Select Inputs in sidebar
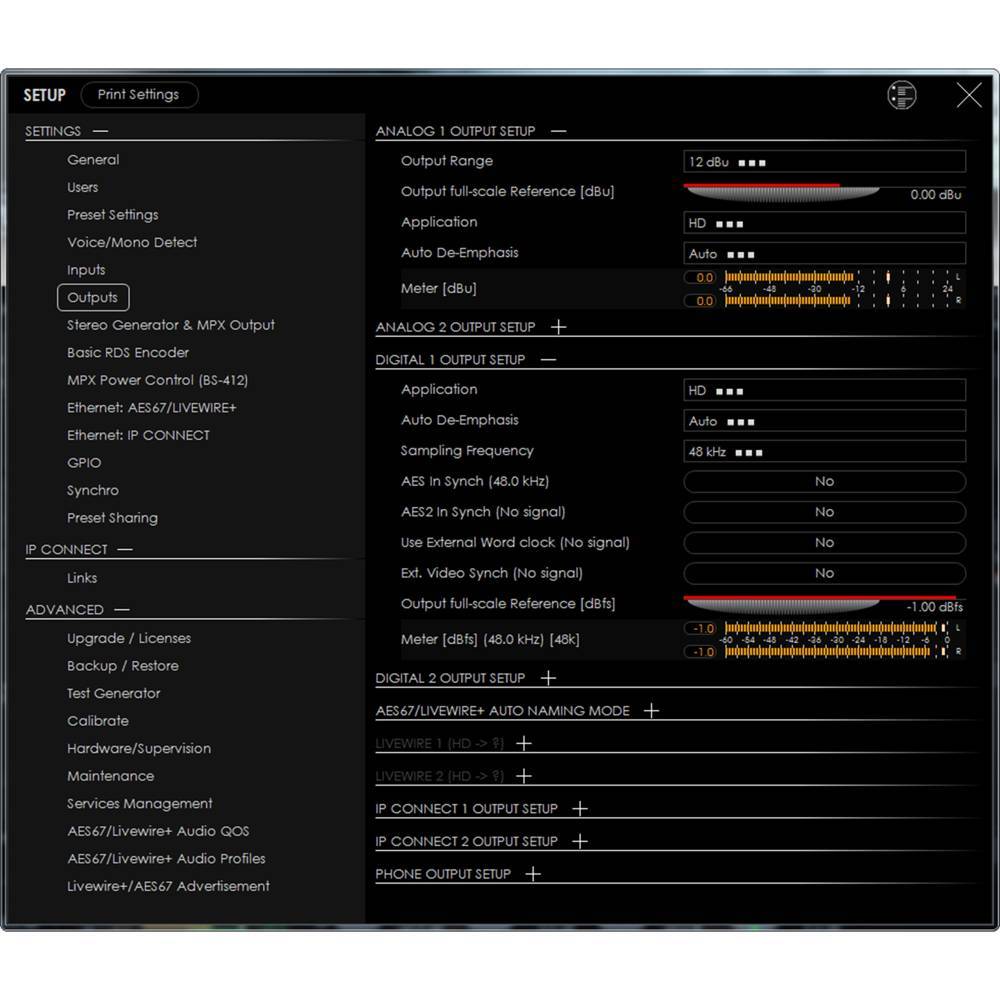Viewport: 1000px width, 1000px height. coord(86,270)
